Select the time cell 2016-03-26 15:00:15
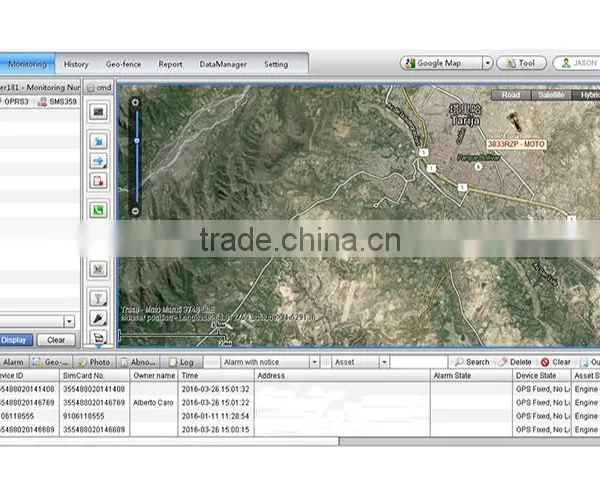 pyautogui.click(x=216, y=430)
